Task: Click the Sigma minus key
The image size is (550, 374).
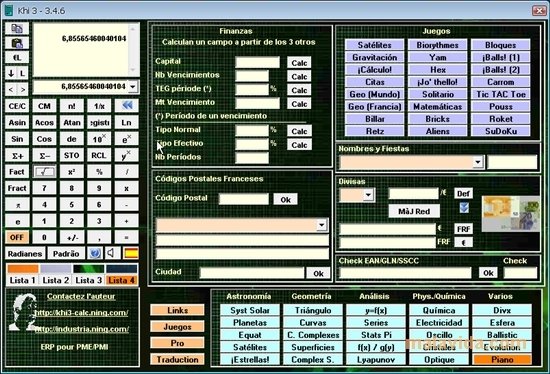Action: 45,155
